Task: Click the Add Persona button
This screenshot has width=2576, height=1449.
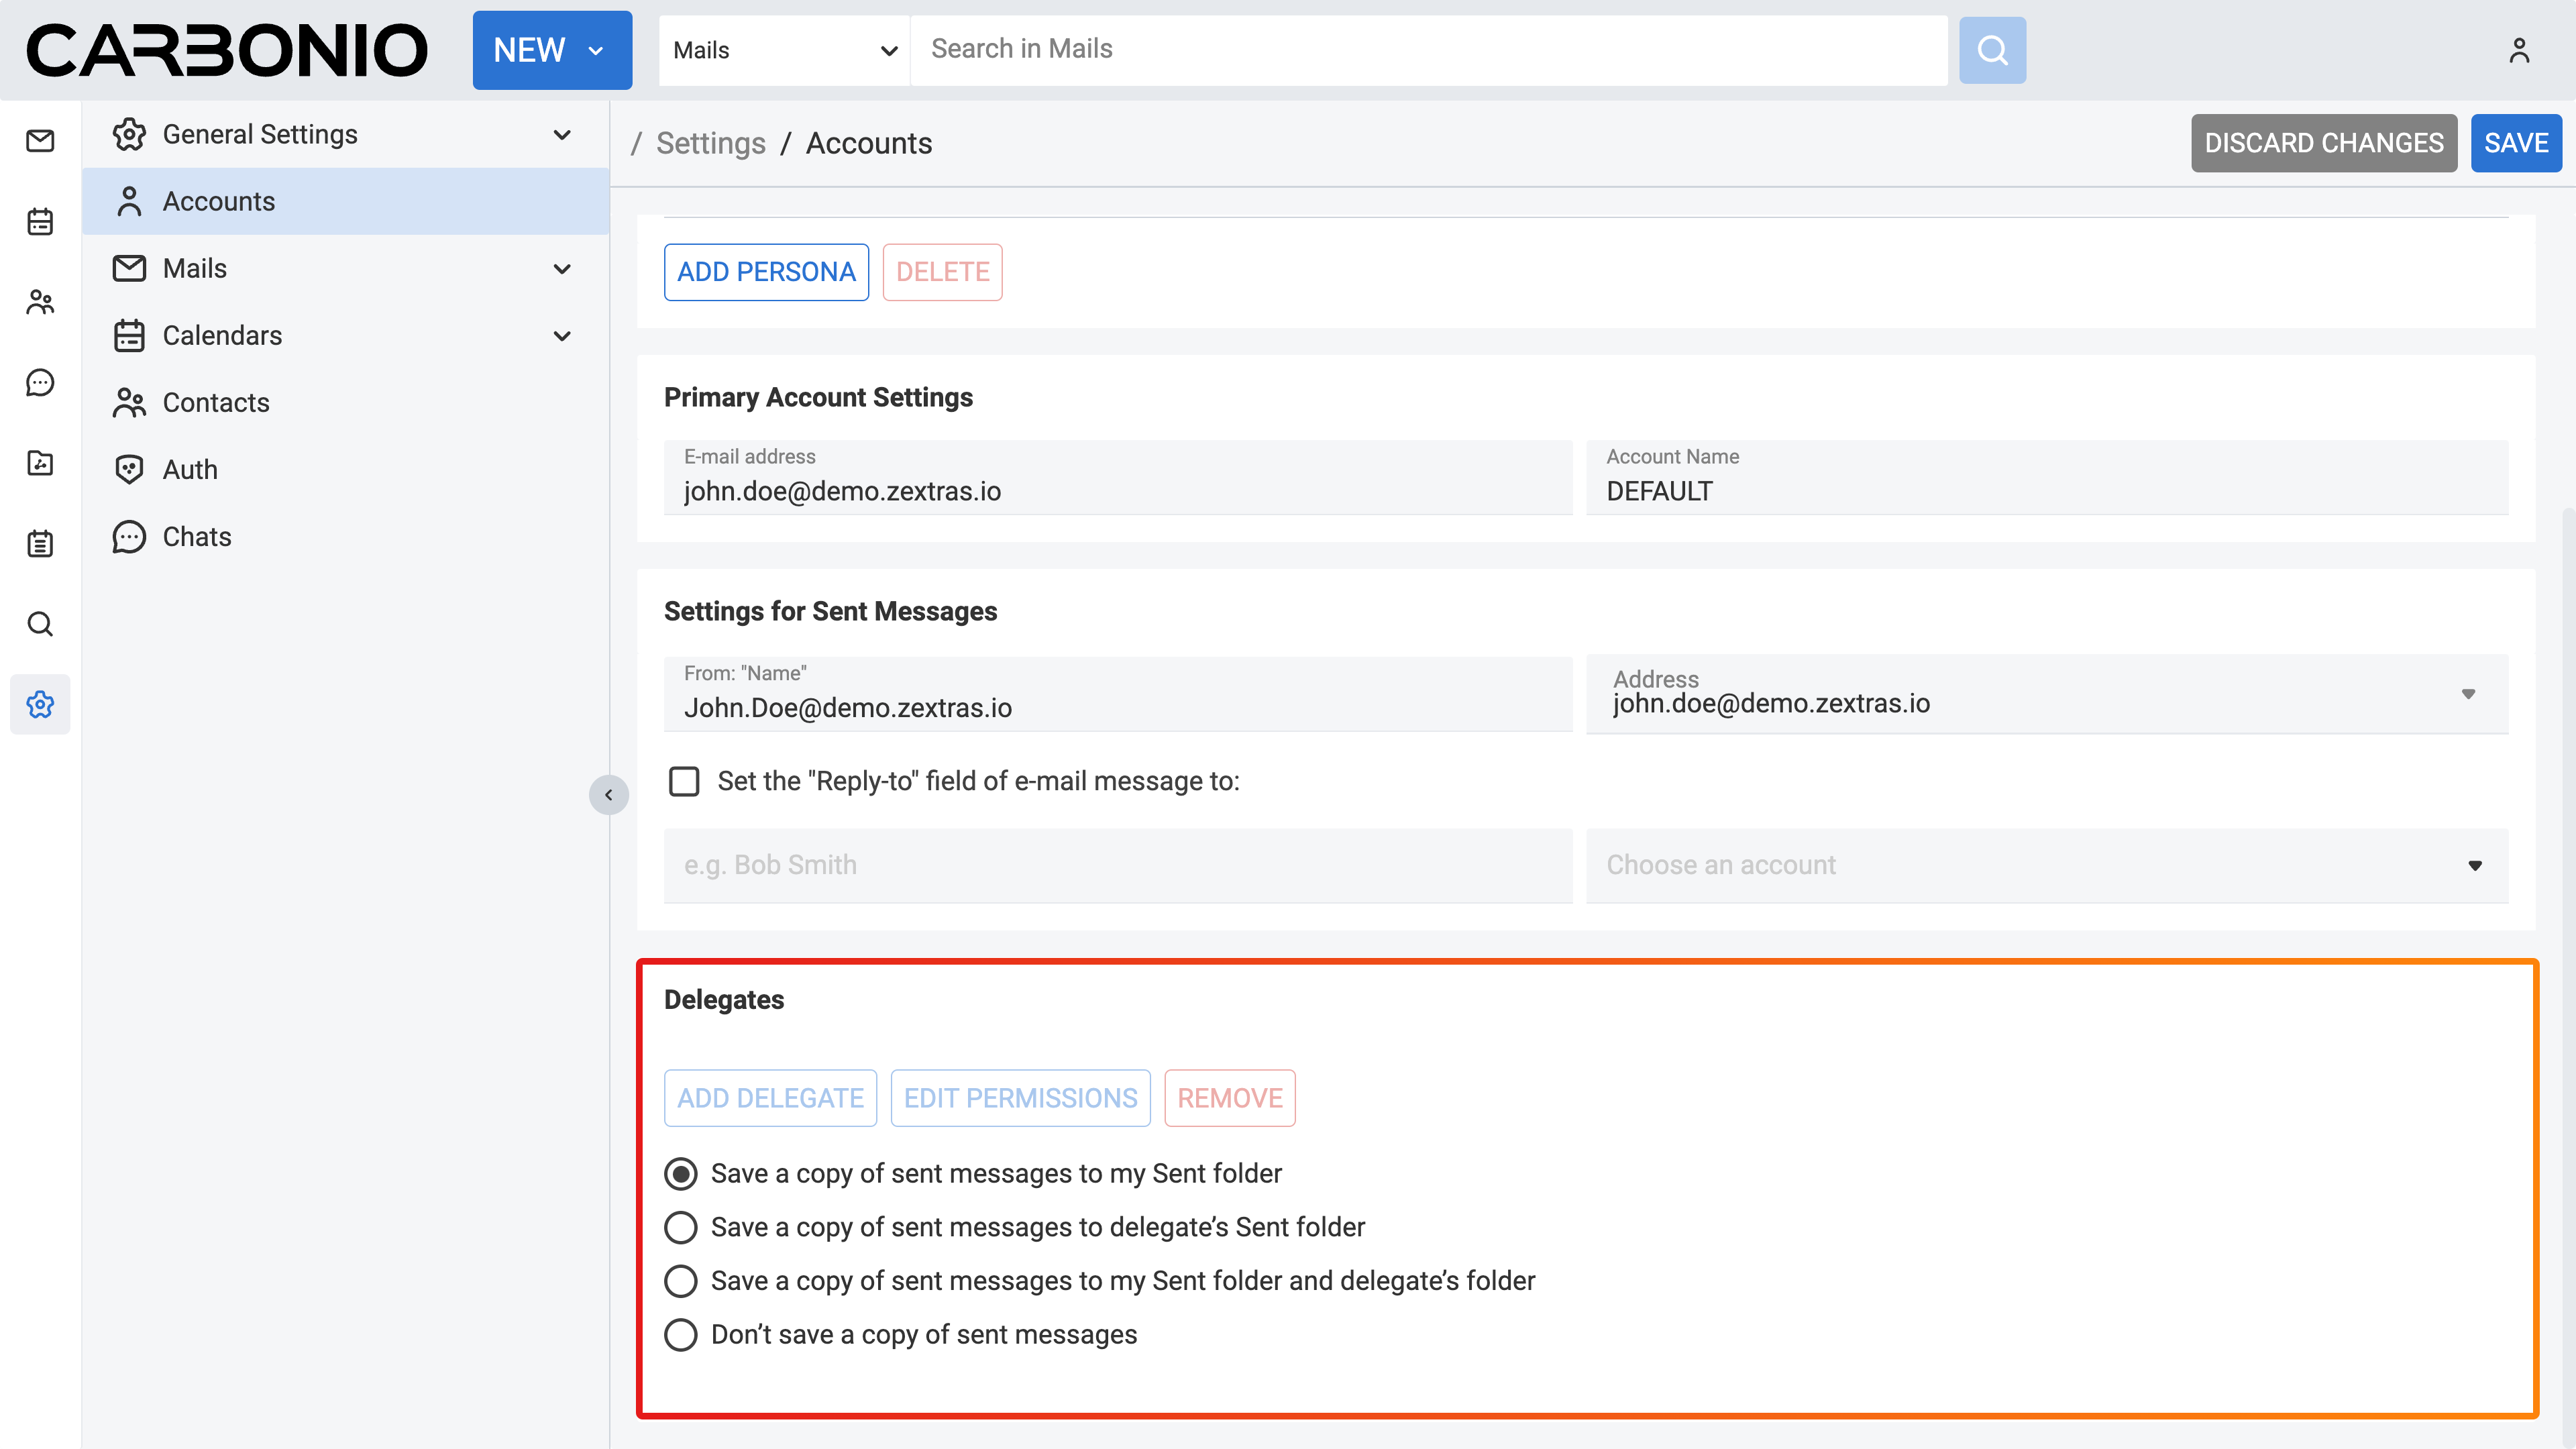Action: coord(766,272)
